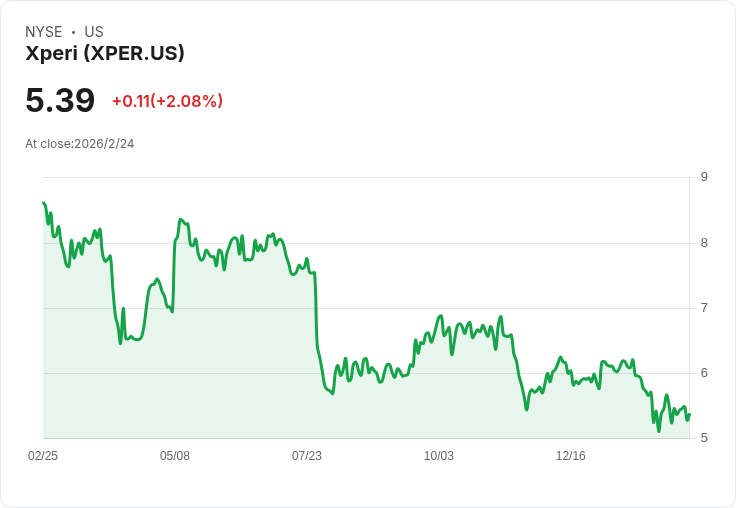Select the 10/03 date on x-axis
The image size is (736, 508).
coord(439,456)
